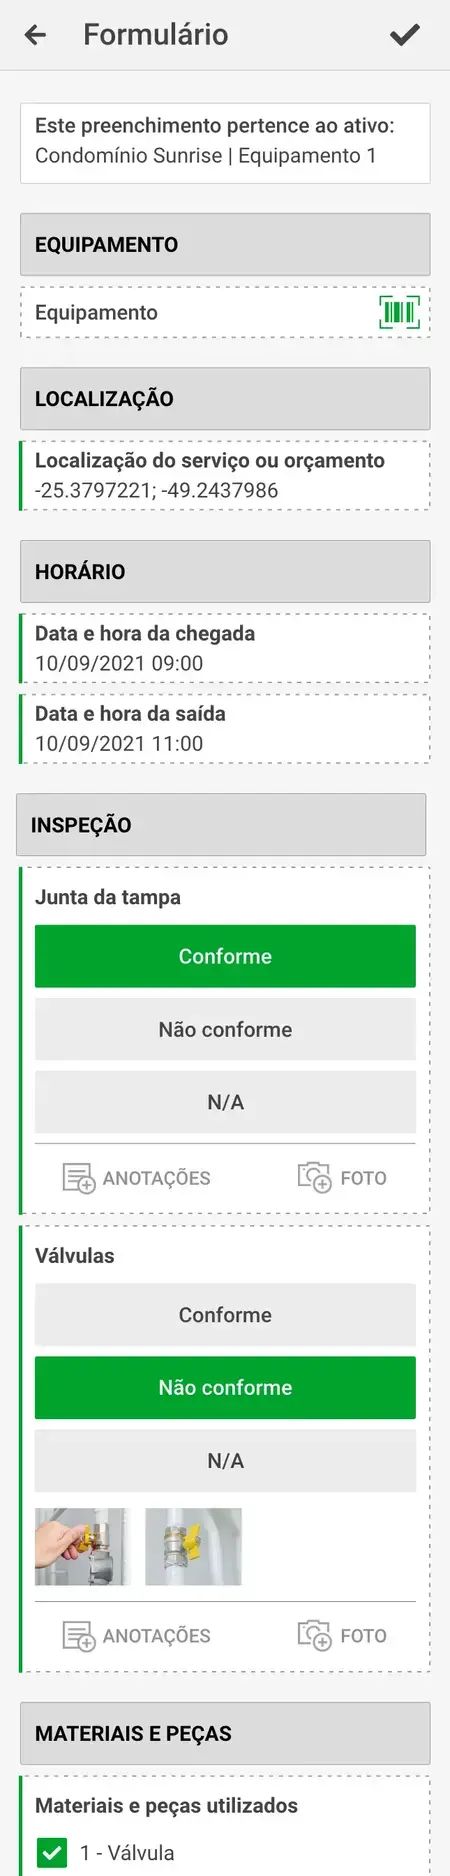Image resolution: width=450 pixels, height=1876 pixels.
Task: Select Não conforme for Junta da tampa
Action: point(225,1029)
